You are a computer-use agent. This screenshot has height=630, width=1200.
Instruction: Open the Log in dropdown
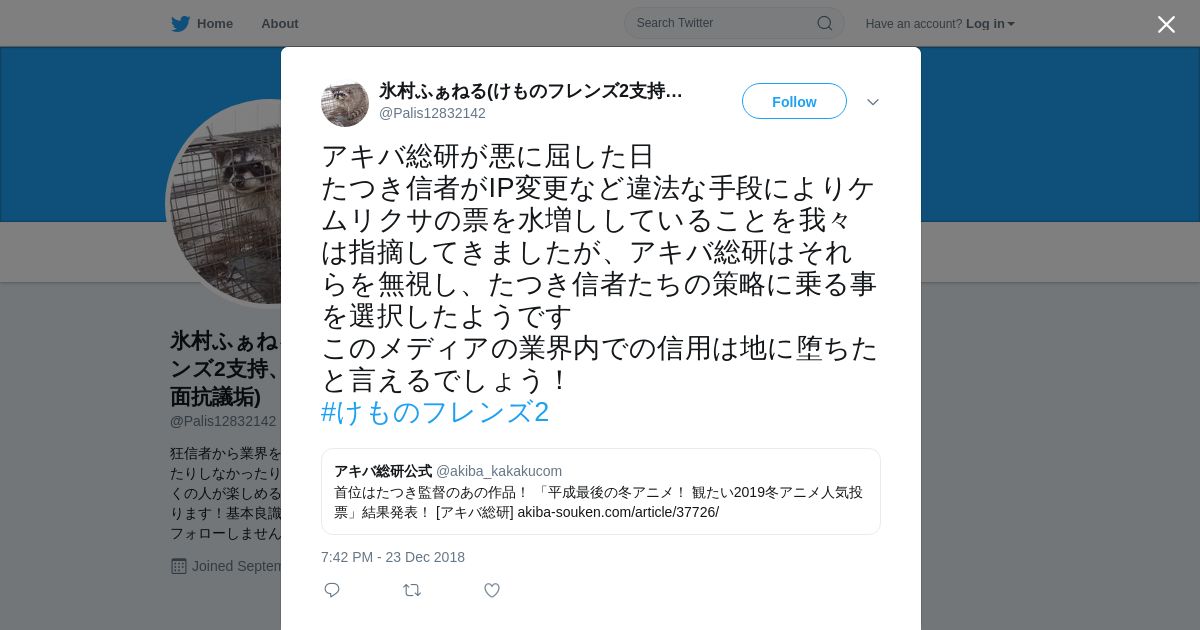(x=990, y=23)
